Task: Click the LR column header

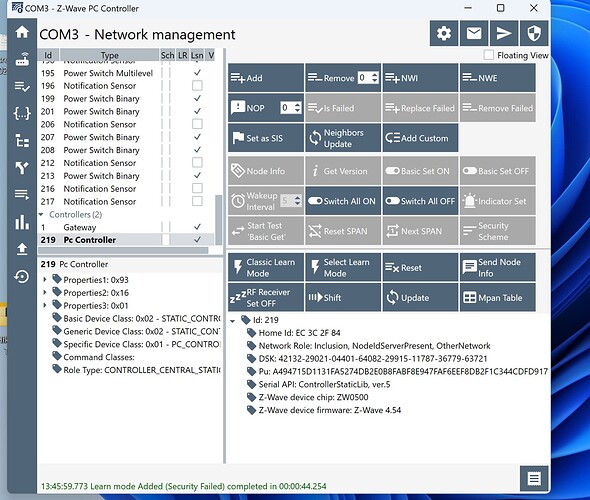Action: point(182,55)
